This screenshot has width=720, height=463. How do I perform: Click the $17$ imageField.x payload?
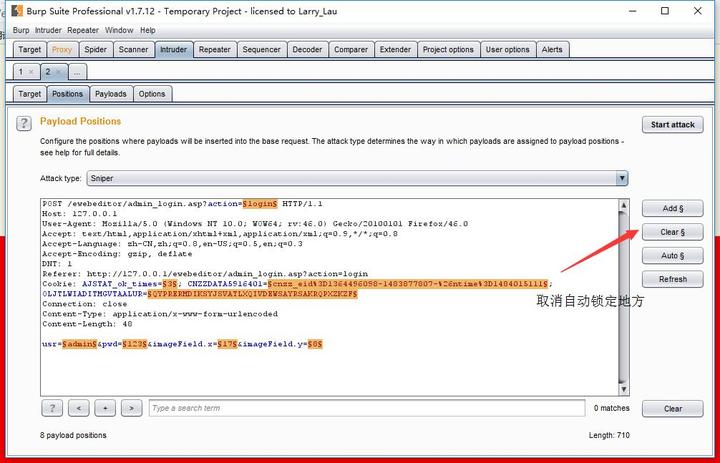point(227,344)
